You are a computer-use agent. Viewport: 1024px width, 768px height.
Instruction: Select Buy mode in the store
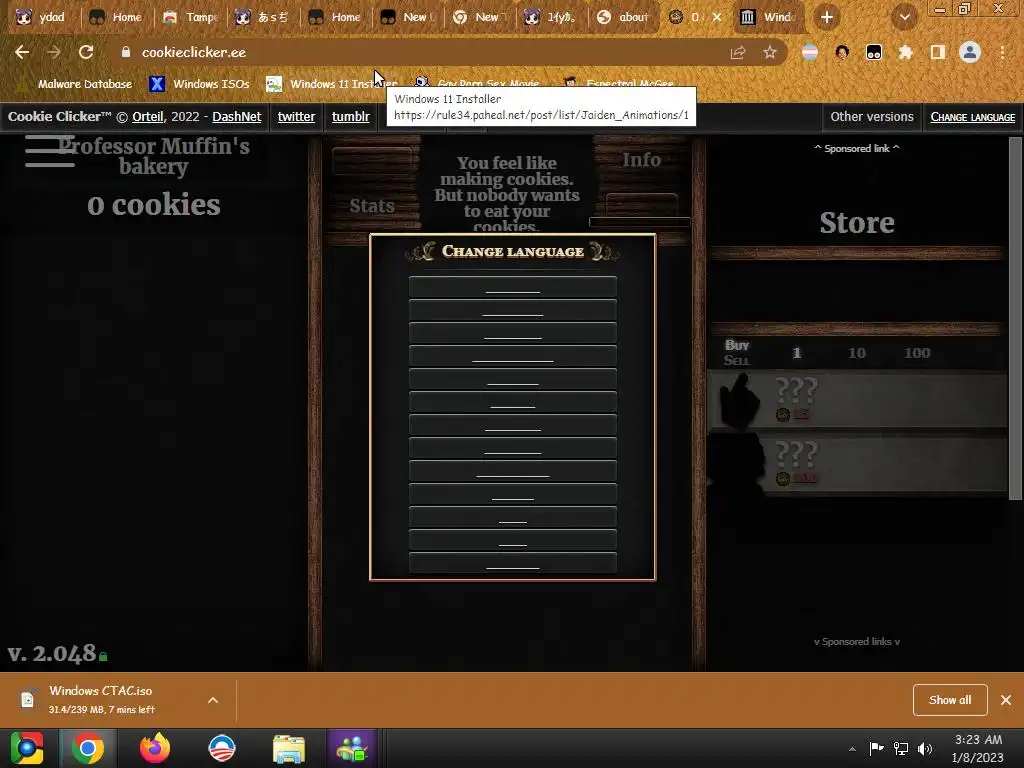click(737, 345)
